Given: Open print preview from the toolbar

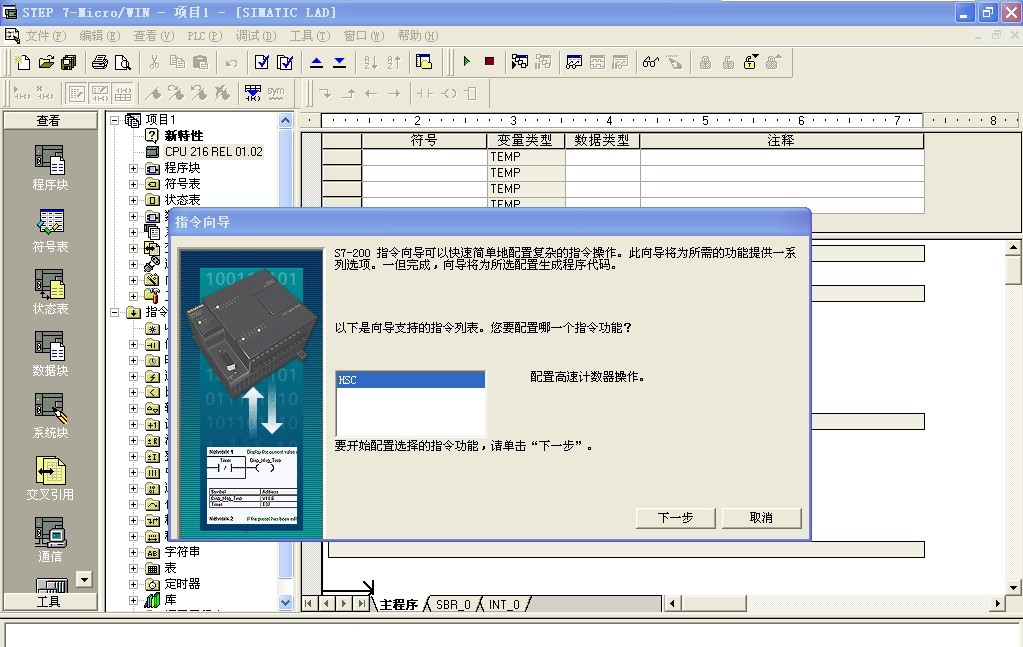Looking at the screenshot, I should pyautogui.click(x=123, y=63).
